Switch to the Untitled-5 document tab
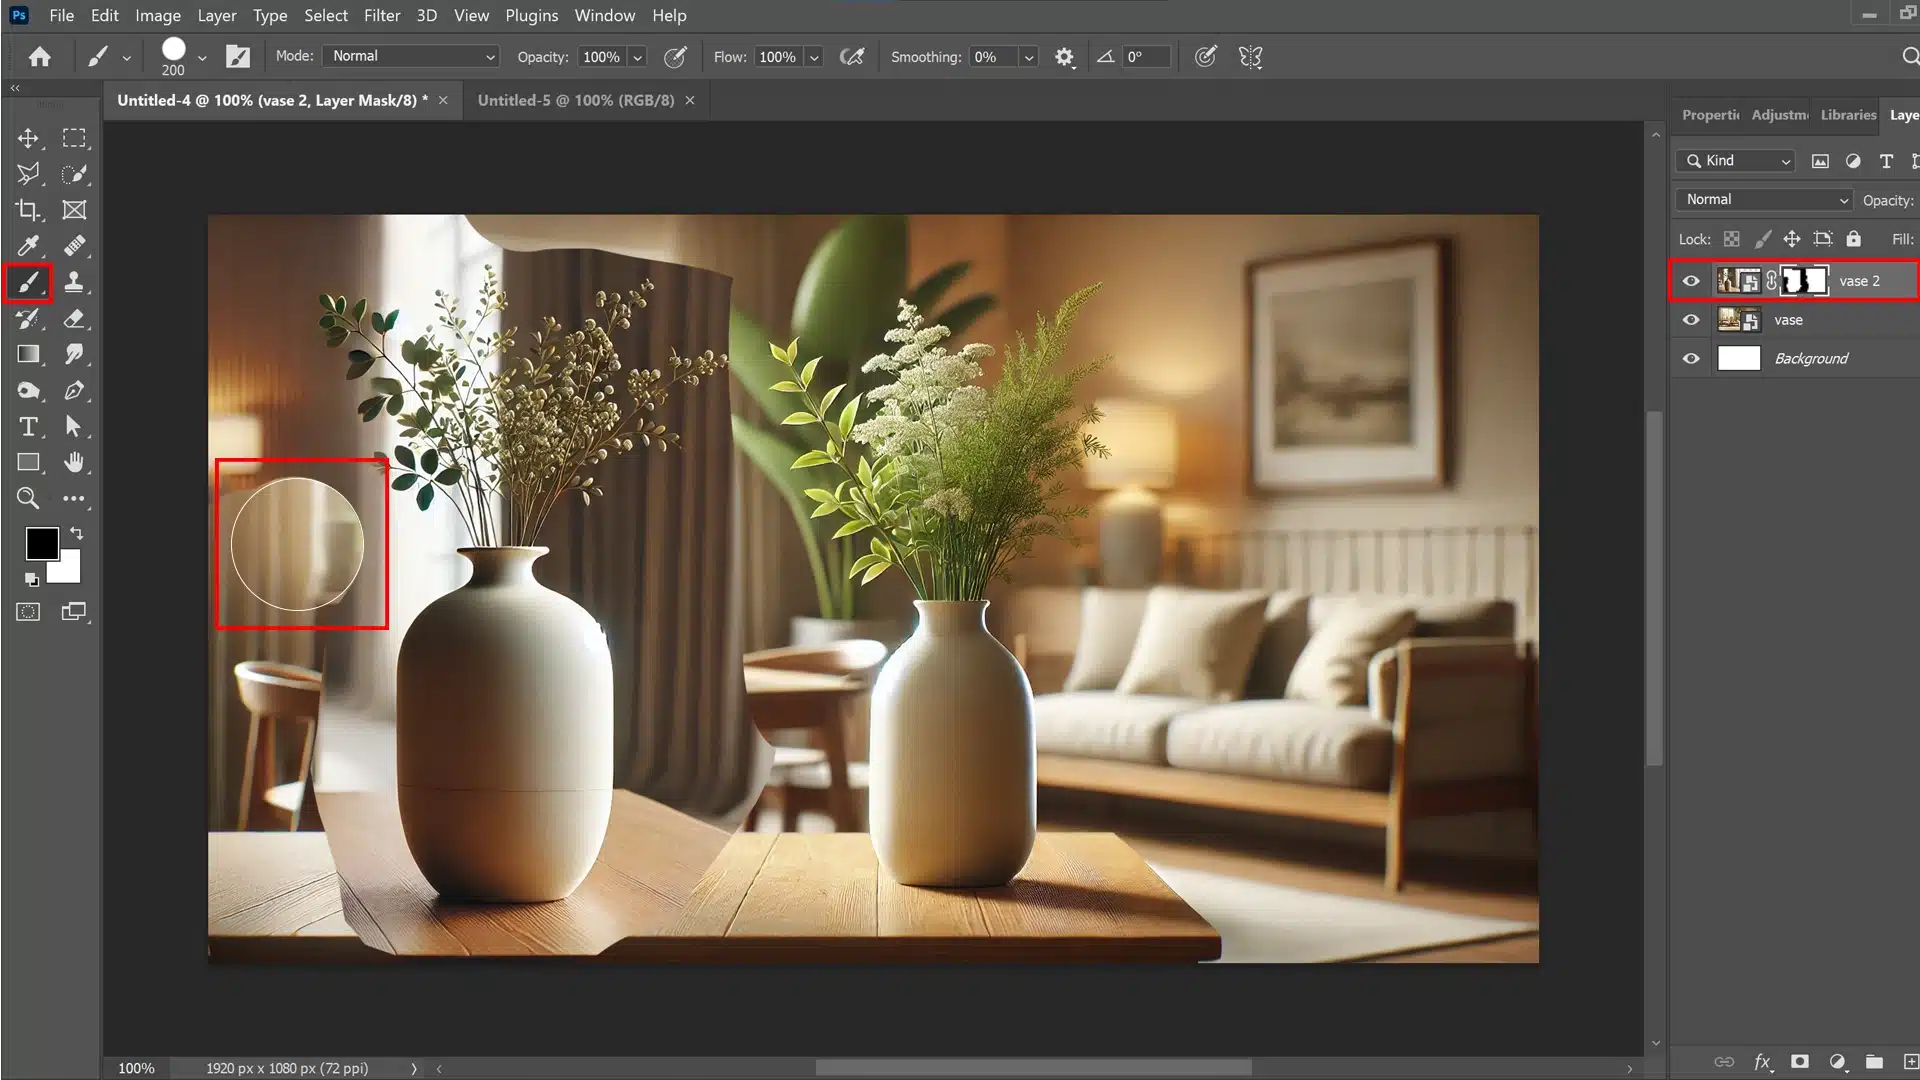The width and height of the screenshot is (1920, 1080). tap(576, 101)
